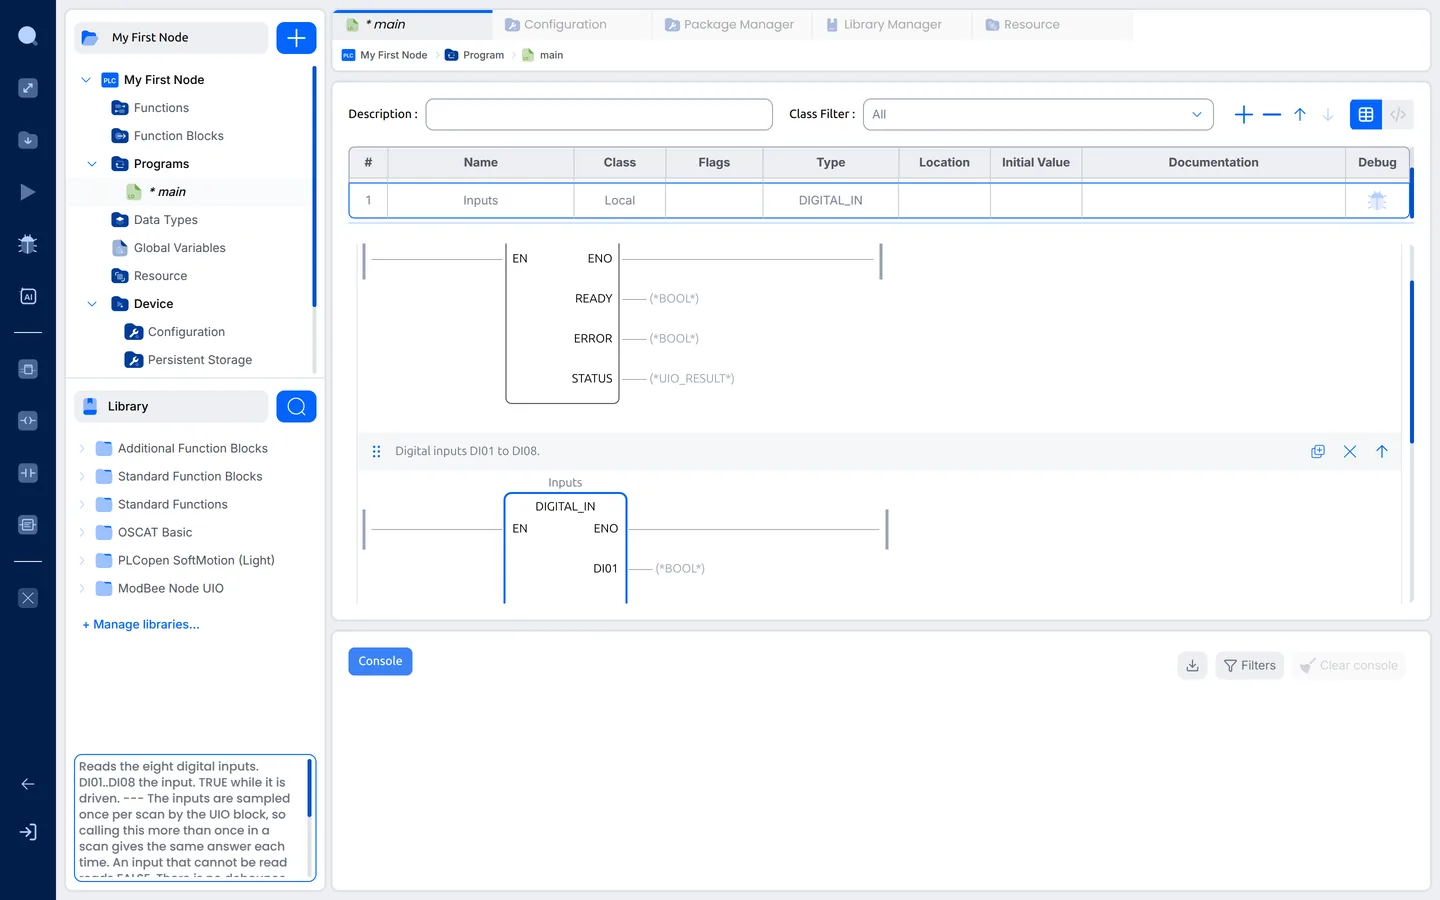Image resolution: width=1440 pixels, height=900 pixels.
Task: Select the coil tool in sidebar
Action: [28, 421]
